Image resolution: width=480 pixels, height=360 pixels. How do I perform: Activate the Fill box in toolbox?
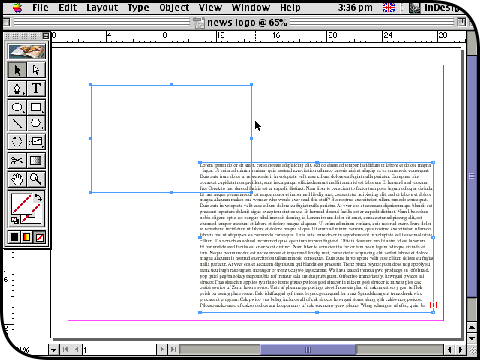click(x=22, y=203)
